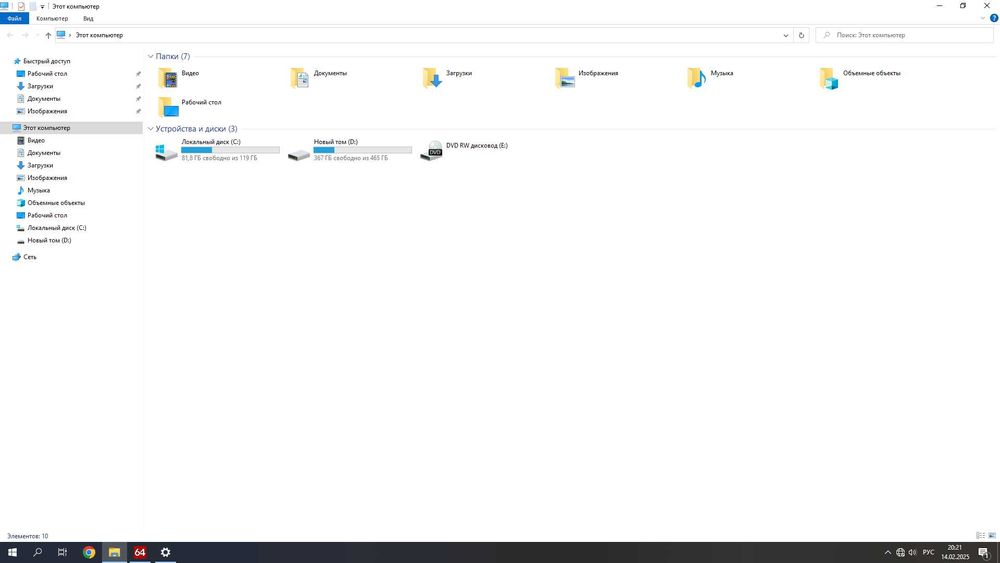
Task: Click the File Explorer taskbar button
Action: (x=114, y=552)
